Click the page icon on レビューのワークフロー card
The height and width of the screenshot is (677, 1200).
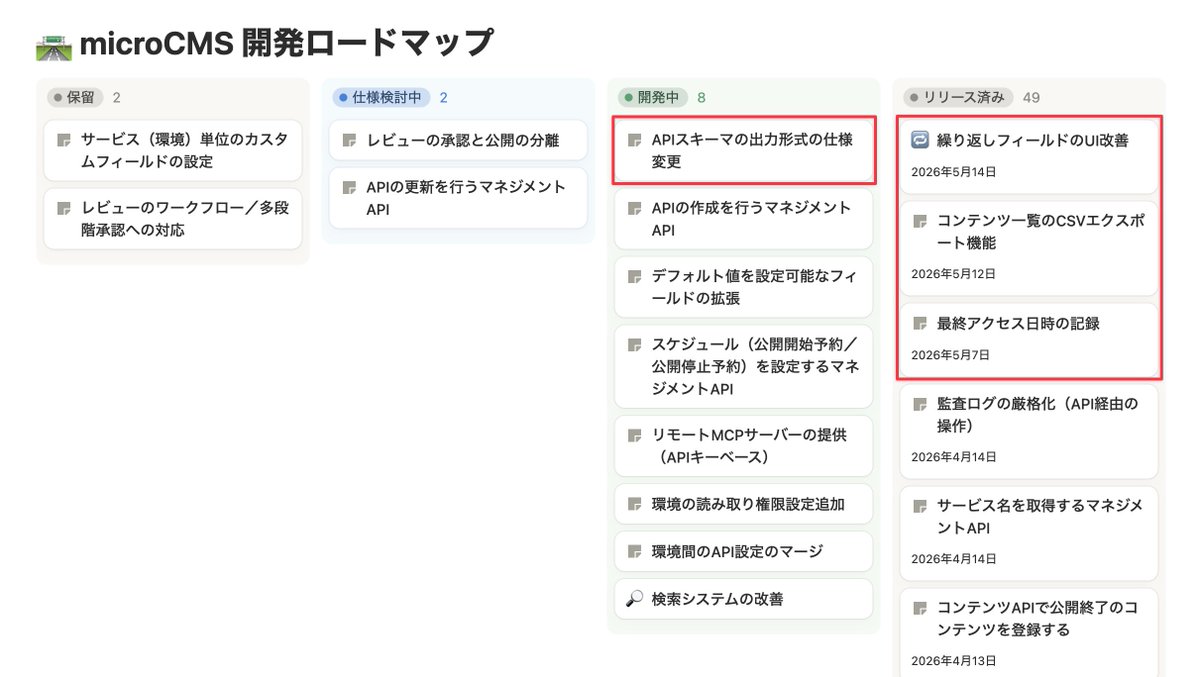[64, 208]
